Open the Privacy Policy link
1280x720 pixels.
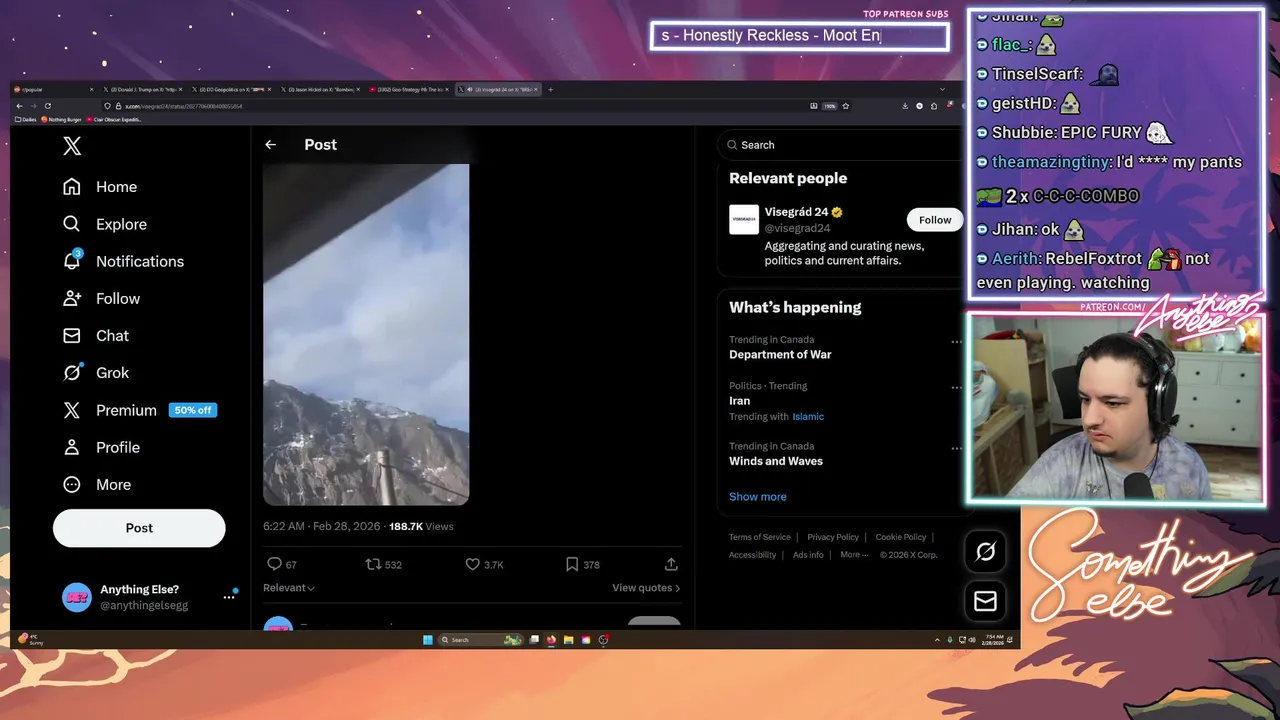pos(833,537)
